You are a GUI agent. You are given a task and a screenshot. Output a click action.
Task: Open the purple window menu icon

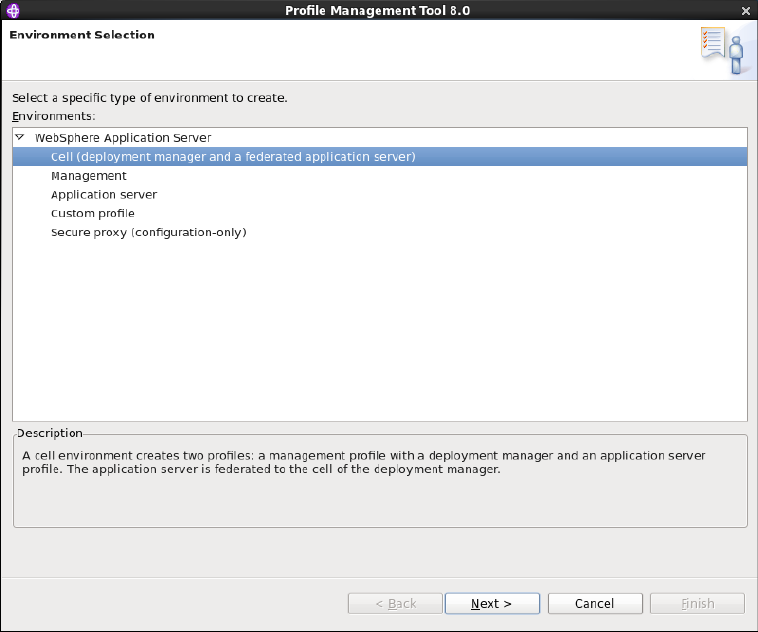13,10
